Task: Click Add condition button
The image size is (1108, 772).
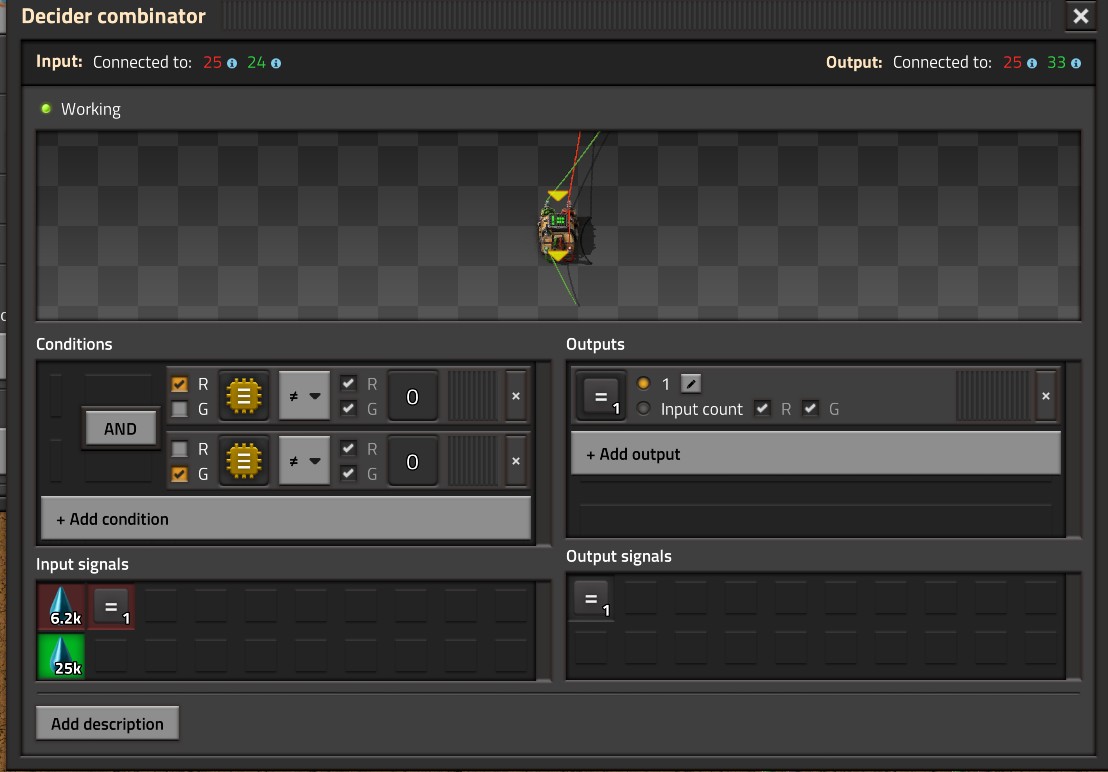Action: pyautogui.click(x=286, y=519)
